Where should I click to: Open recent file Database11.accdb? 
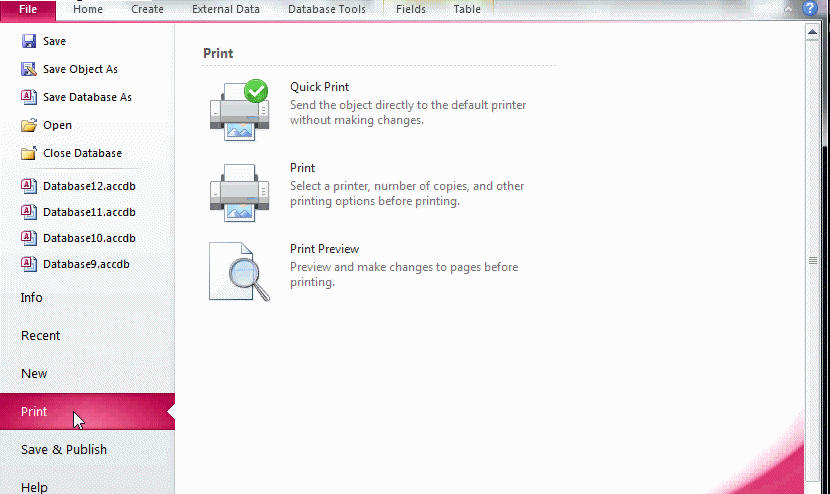click(x=89, y=212)
